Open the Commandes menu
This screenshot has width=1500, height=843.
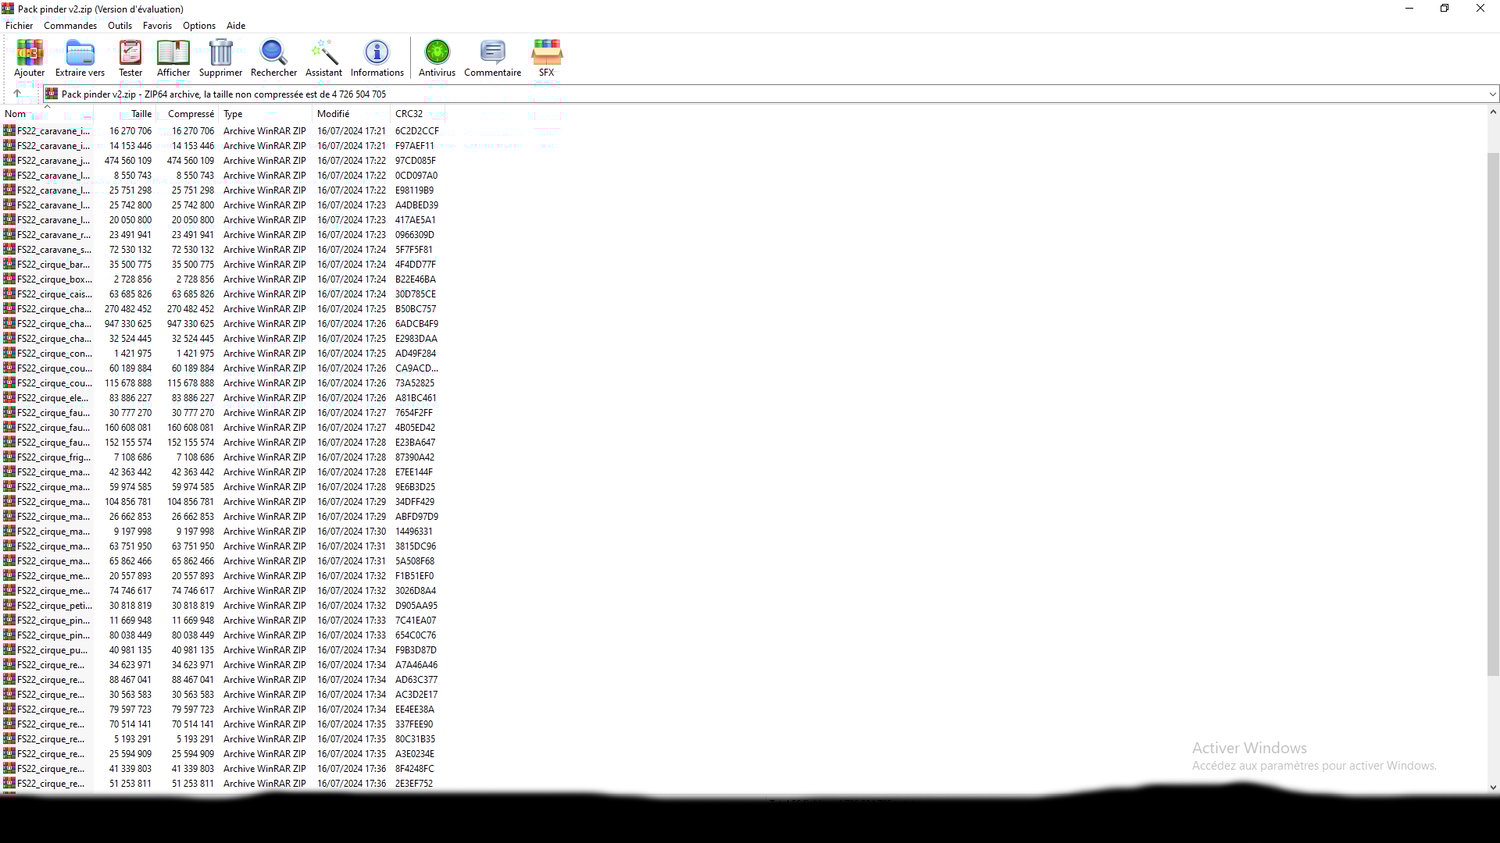pos(70,26)
